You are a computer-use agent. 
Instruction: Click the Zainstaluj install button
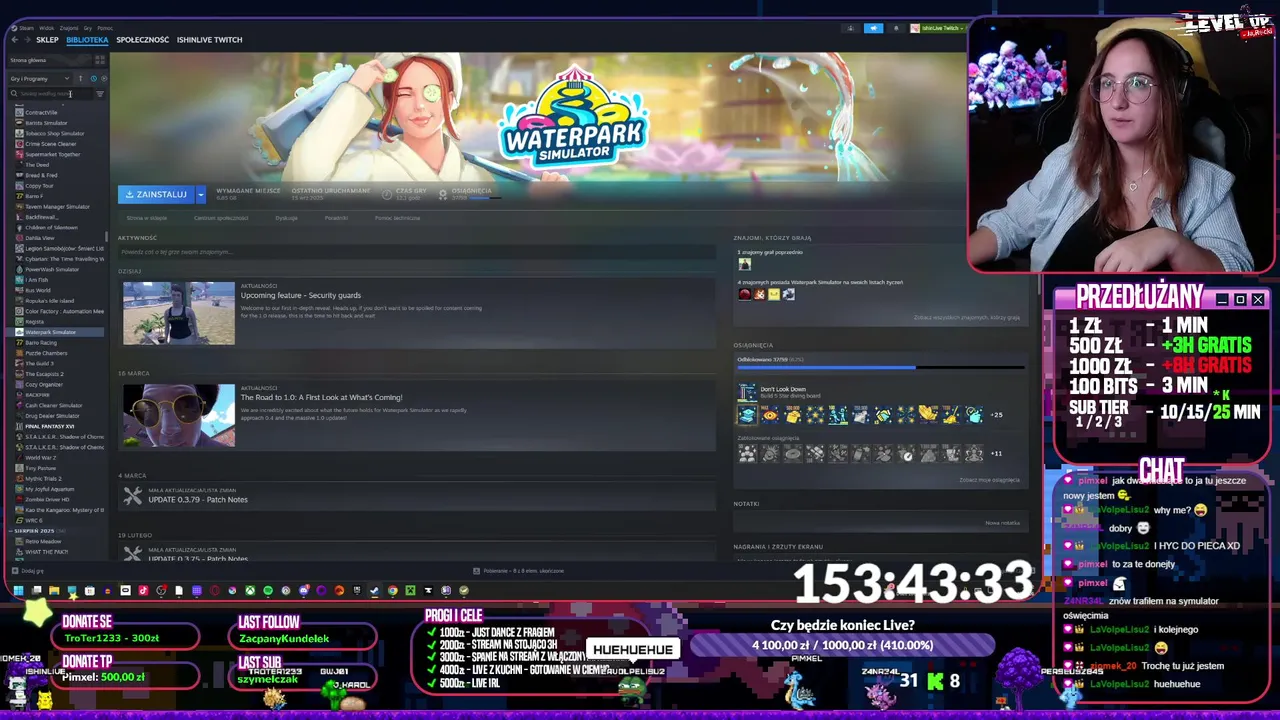tap(156, 194)
